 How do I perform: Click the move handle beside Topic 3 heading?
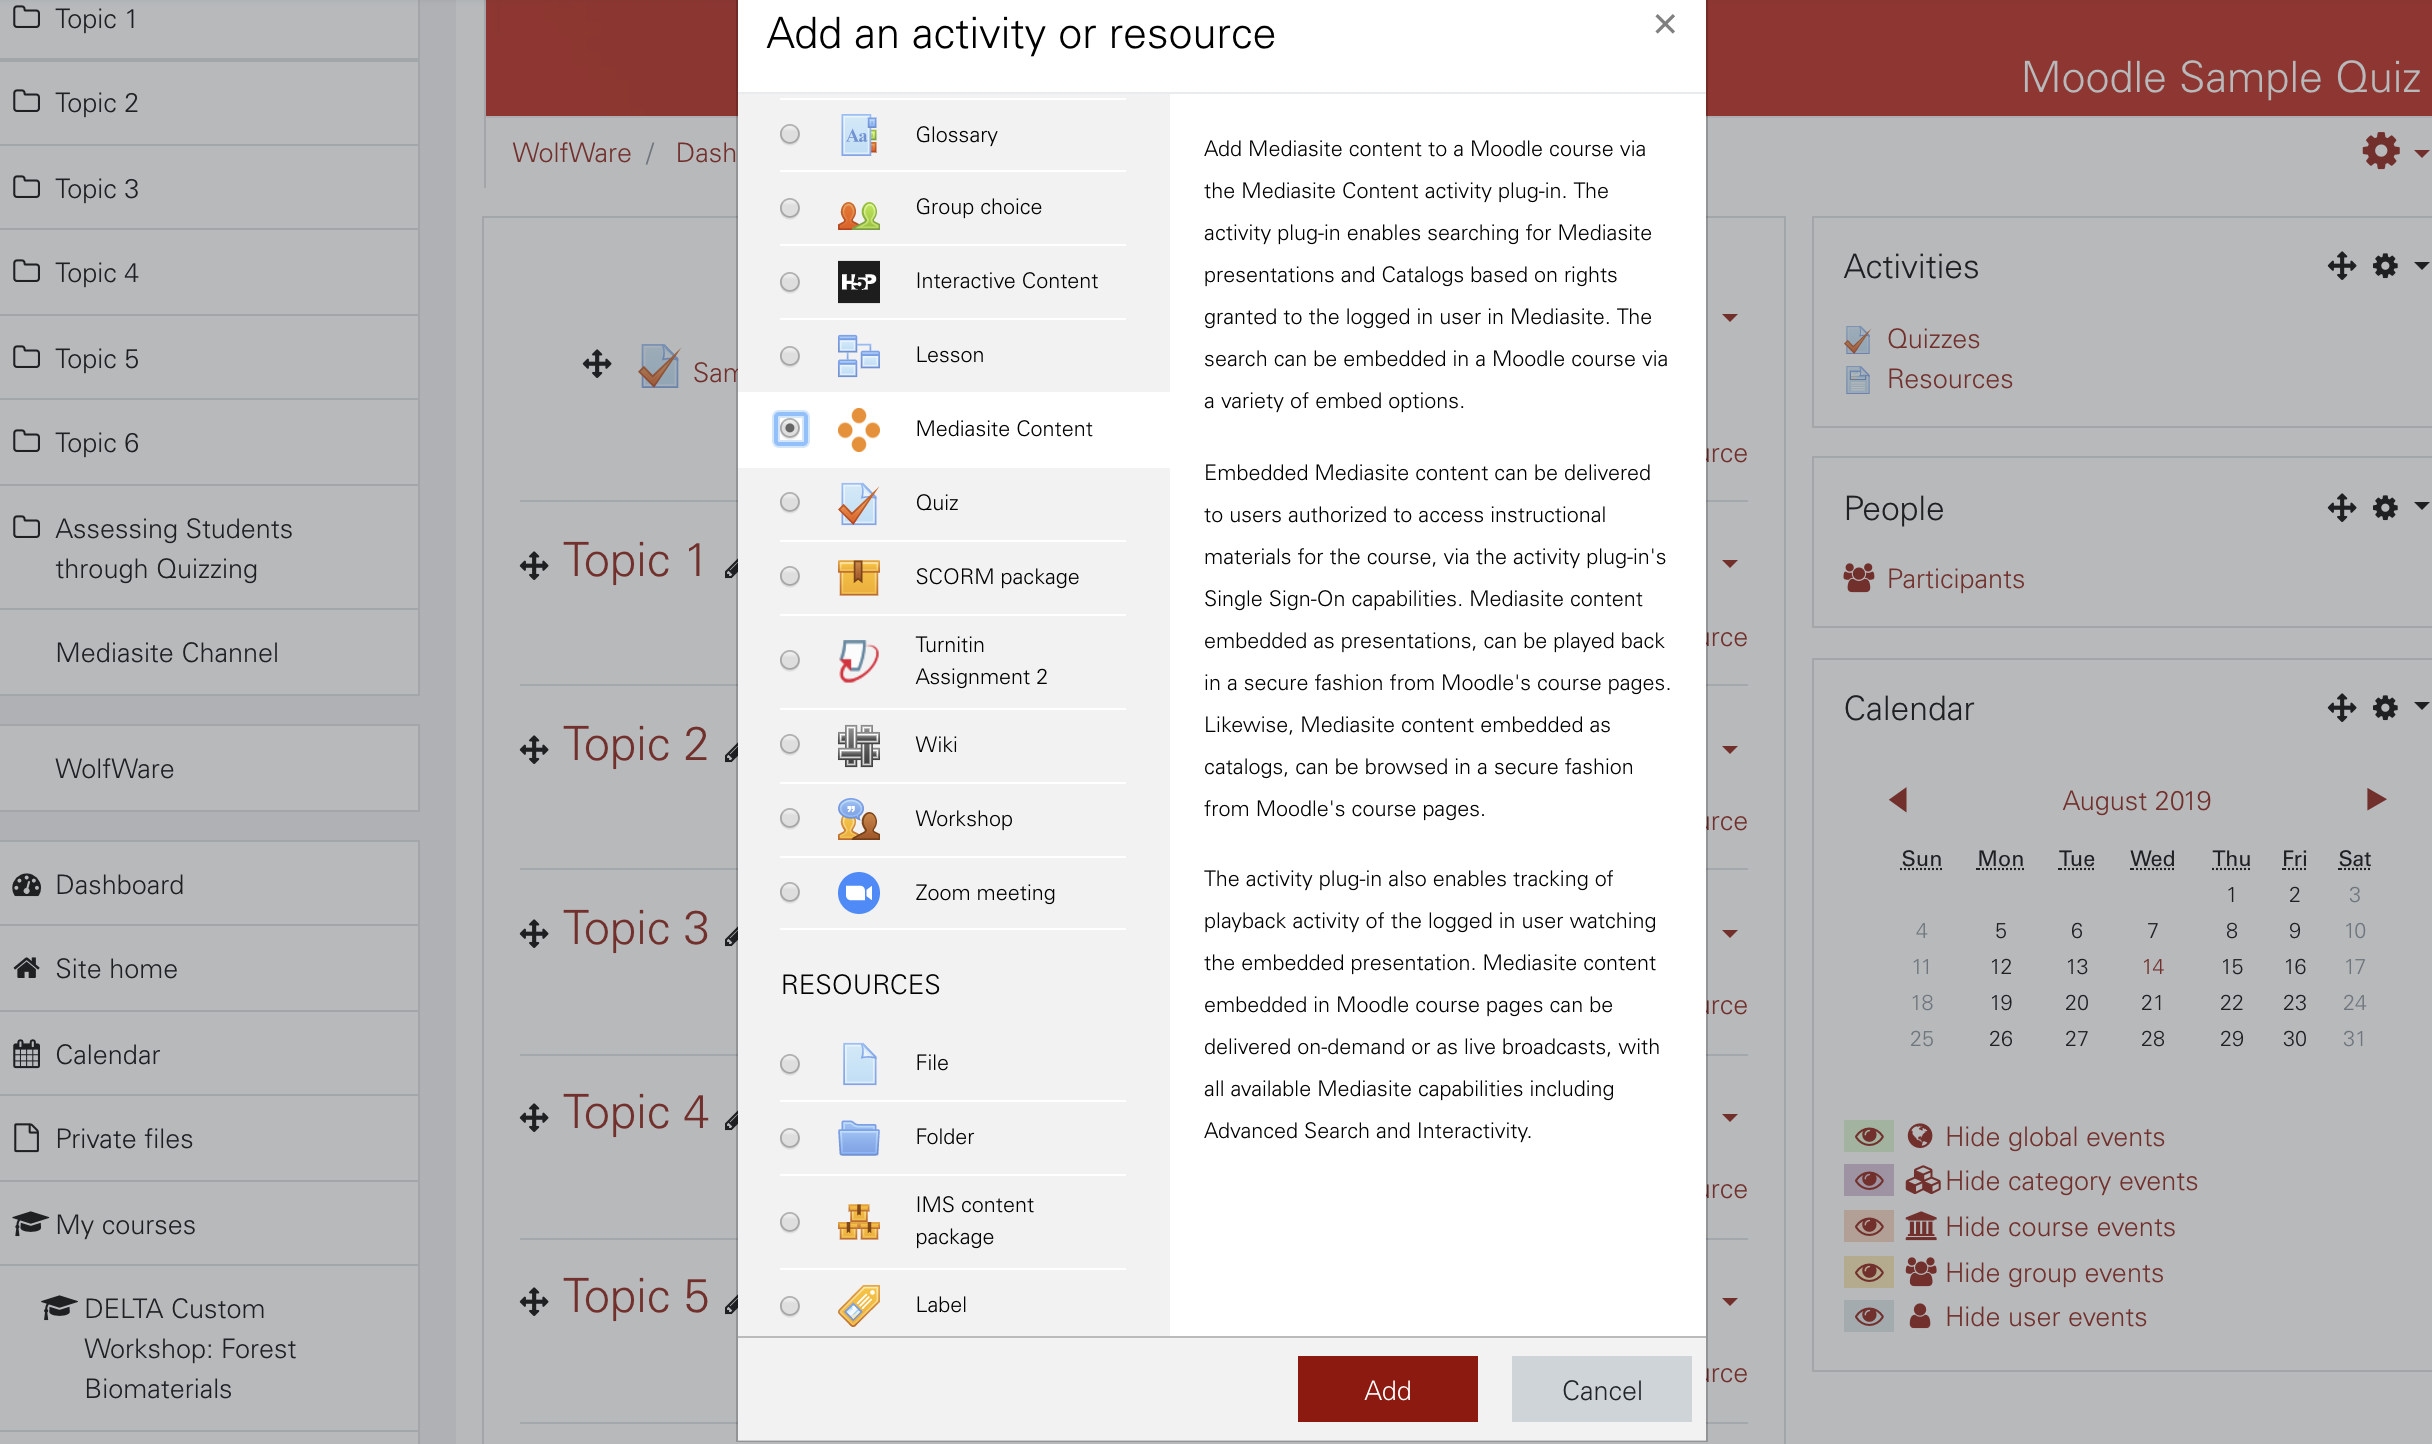click(x=534, y=934)
